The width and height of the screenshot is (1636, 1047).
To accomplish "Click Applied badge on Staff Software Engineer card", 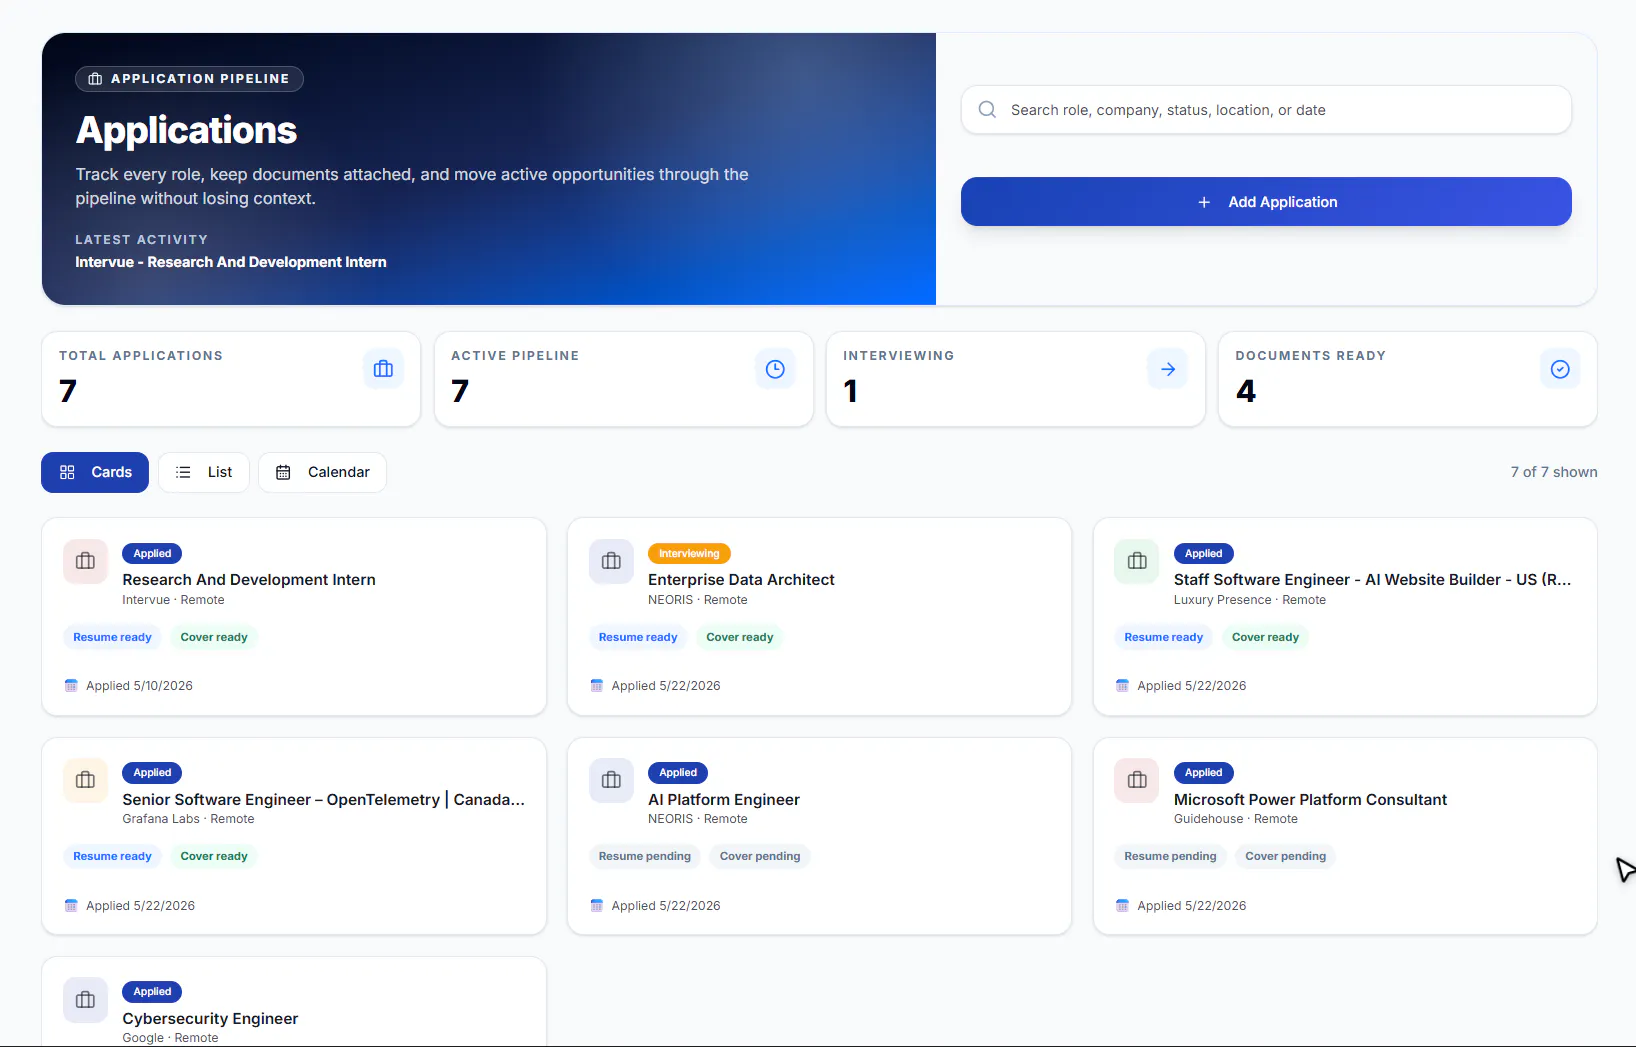I will click(x=1204, y=554).
